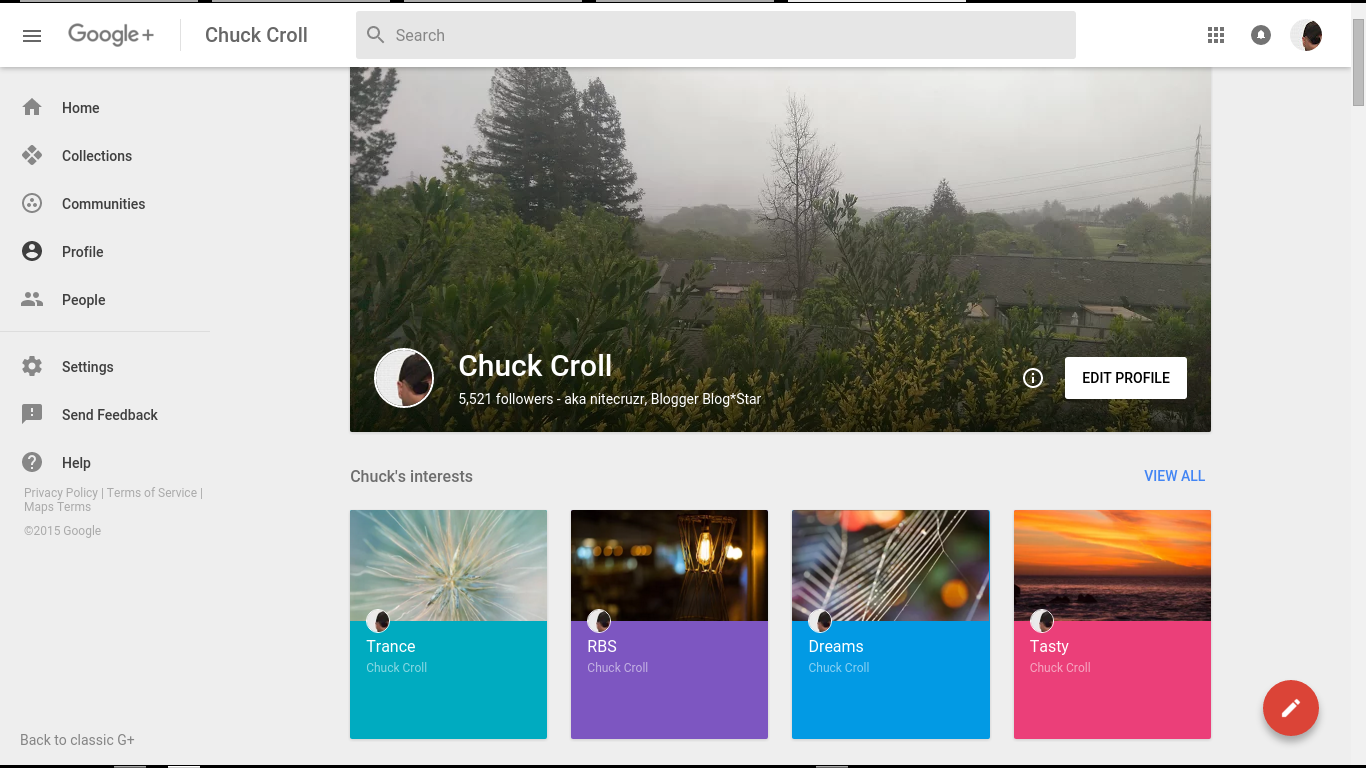Open the profile info icon on the banner
1366x768 pixels.
[x=1032, y=378]
